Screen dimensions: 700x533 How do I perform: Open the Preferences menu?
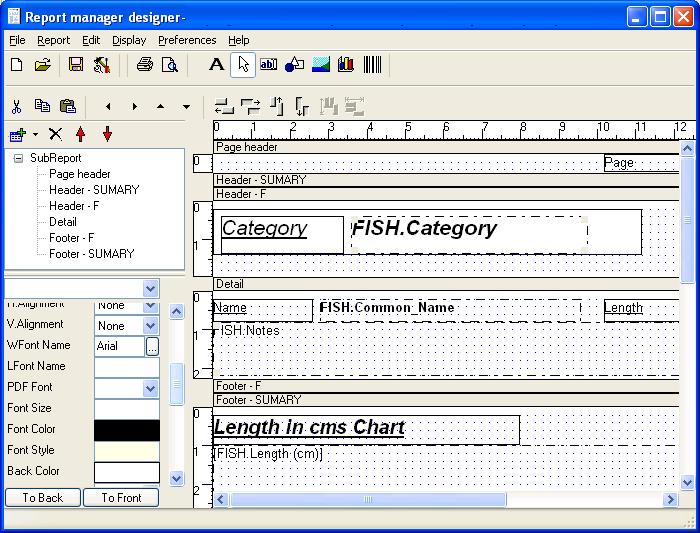tap(187, 40)
